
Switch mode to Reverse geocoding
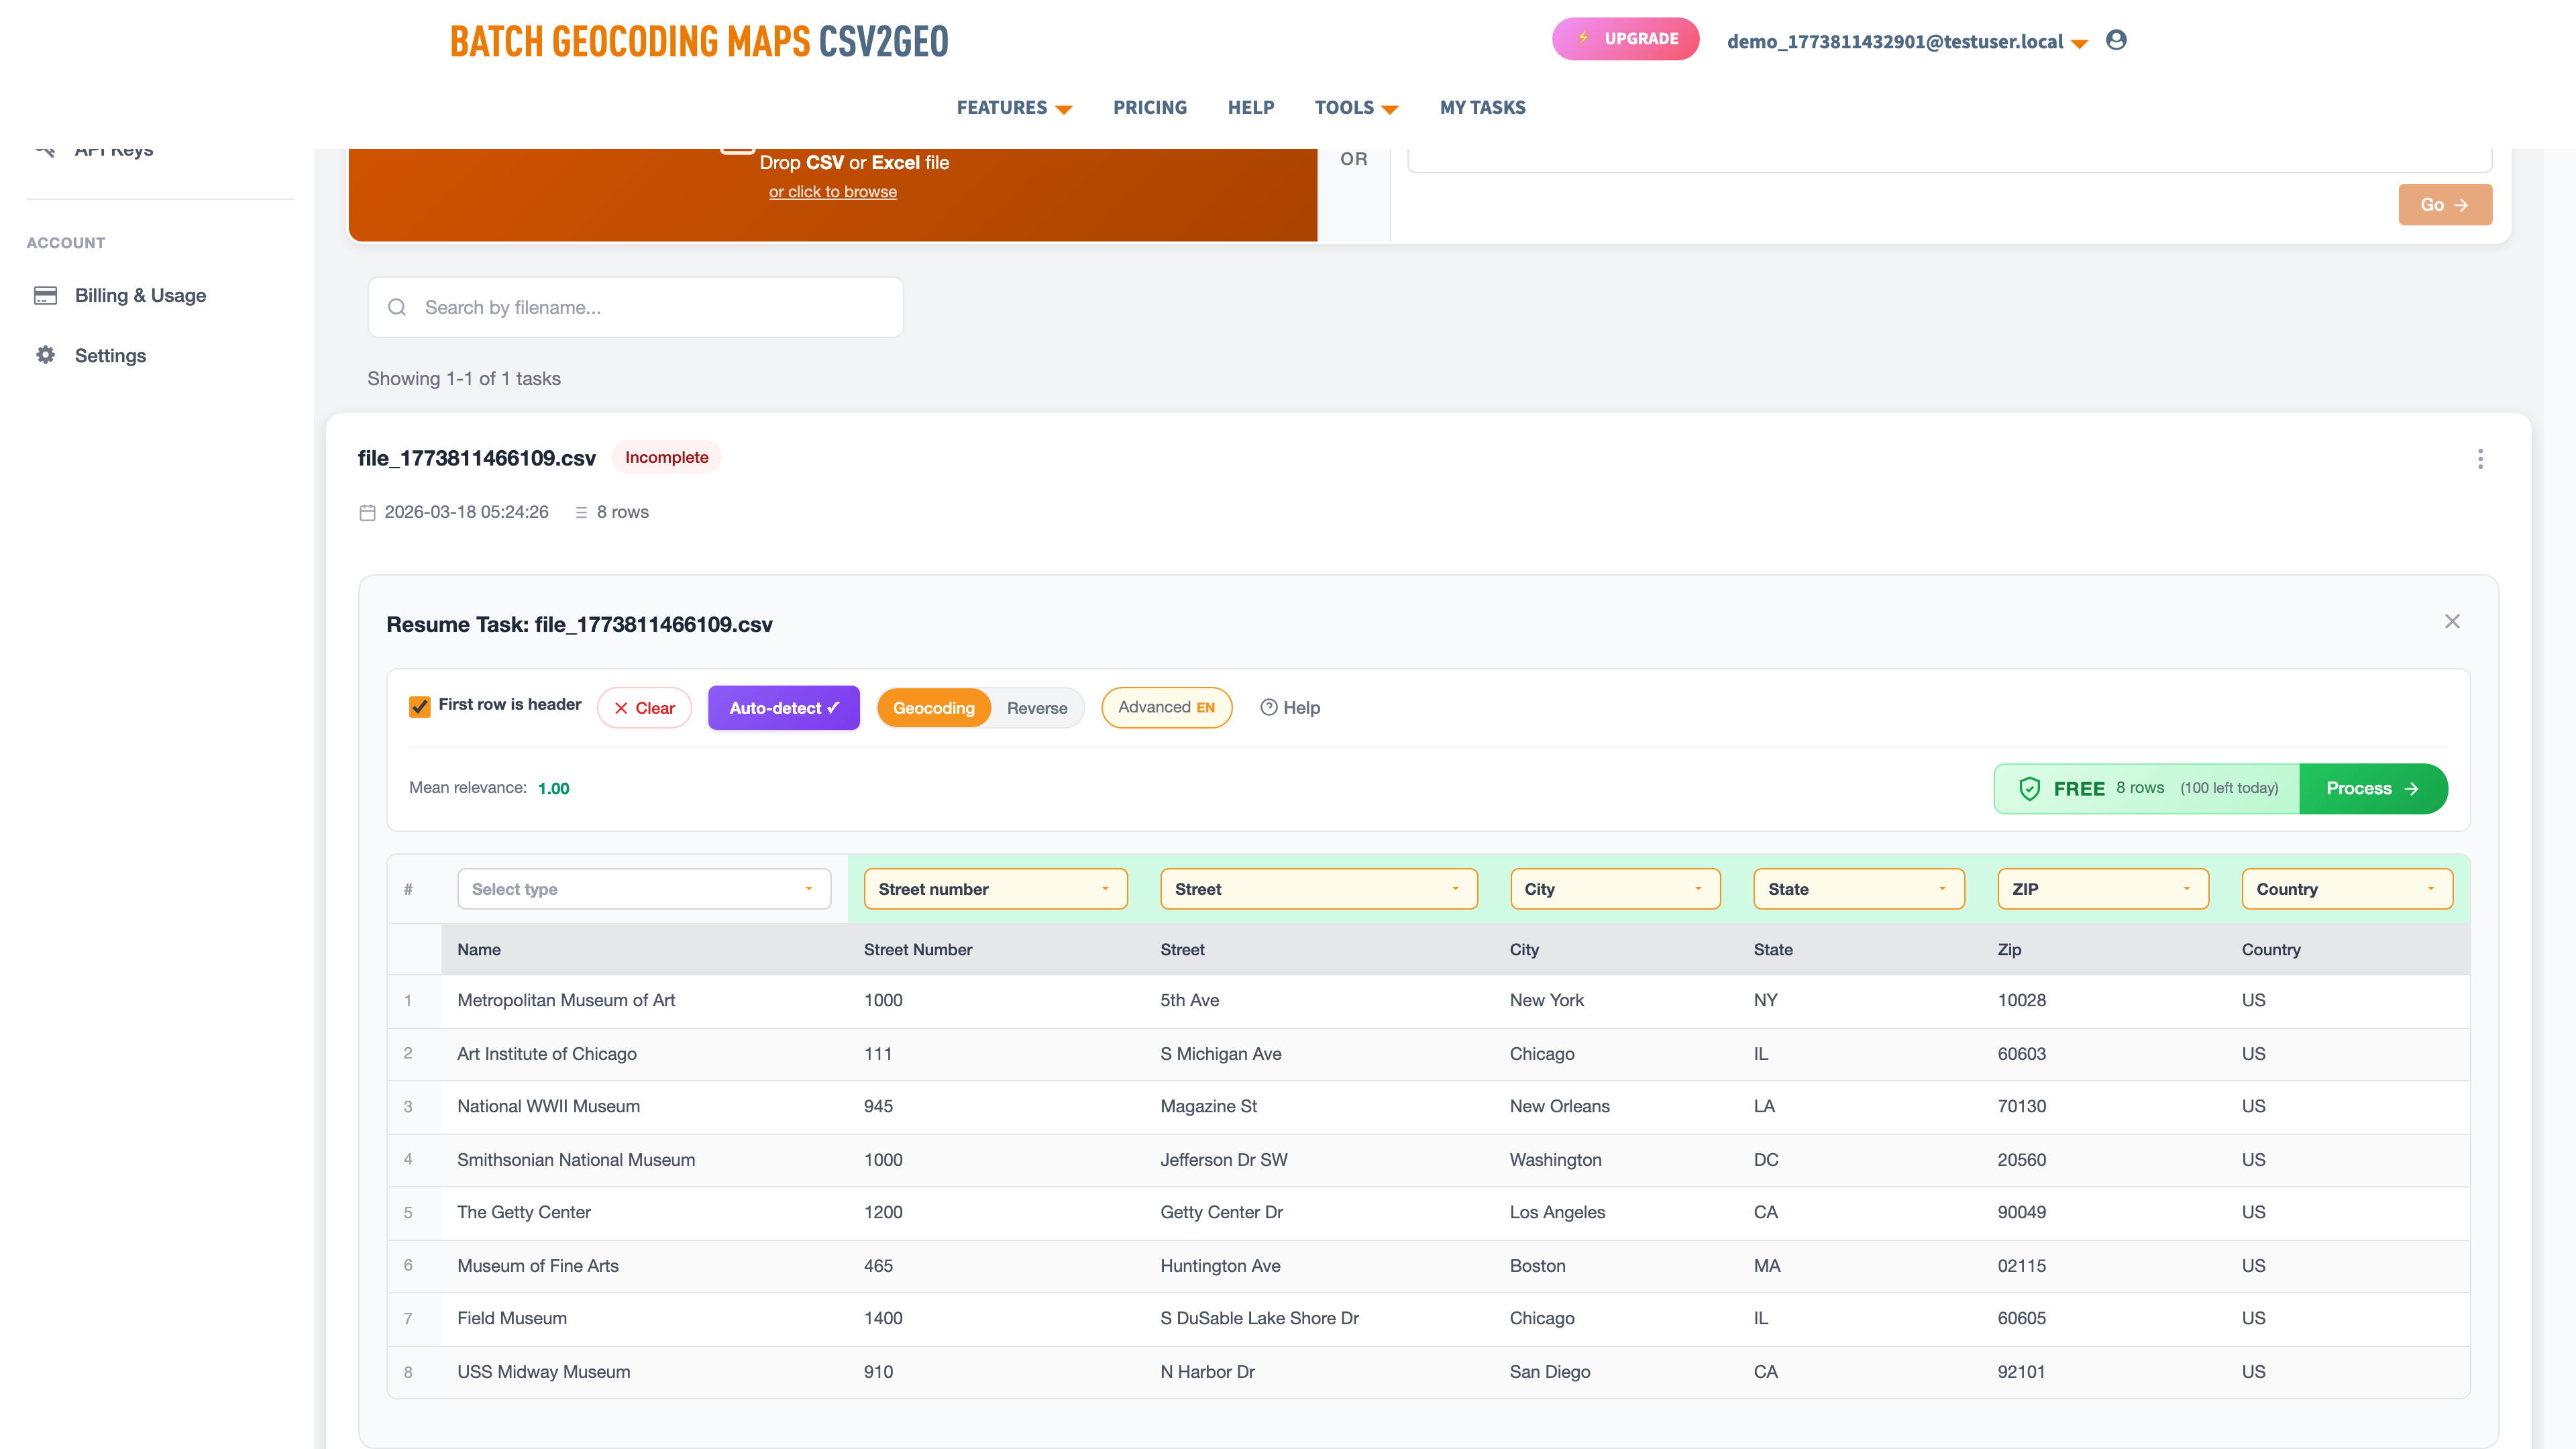(x=1036, y=708)
